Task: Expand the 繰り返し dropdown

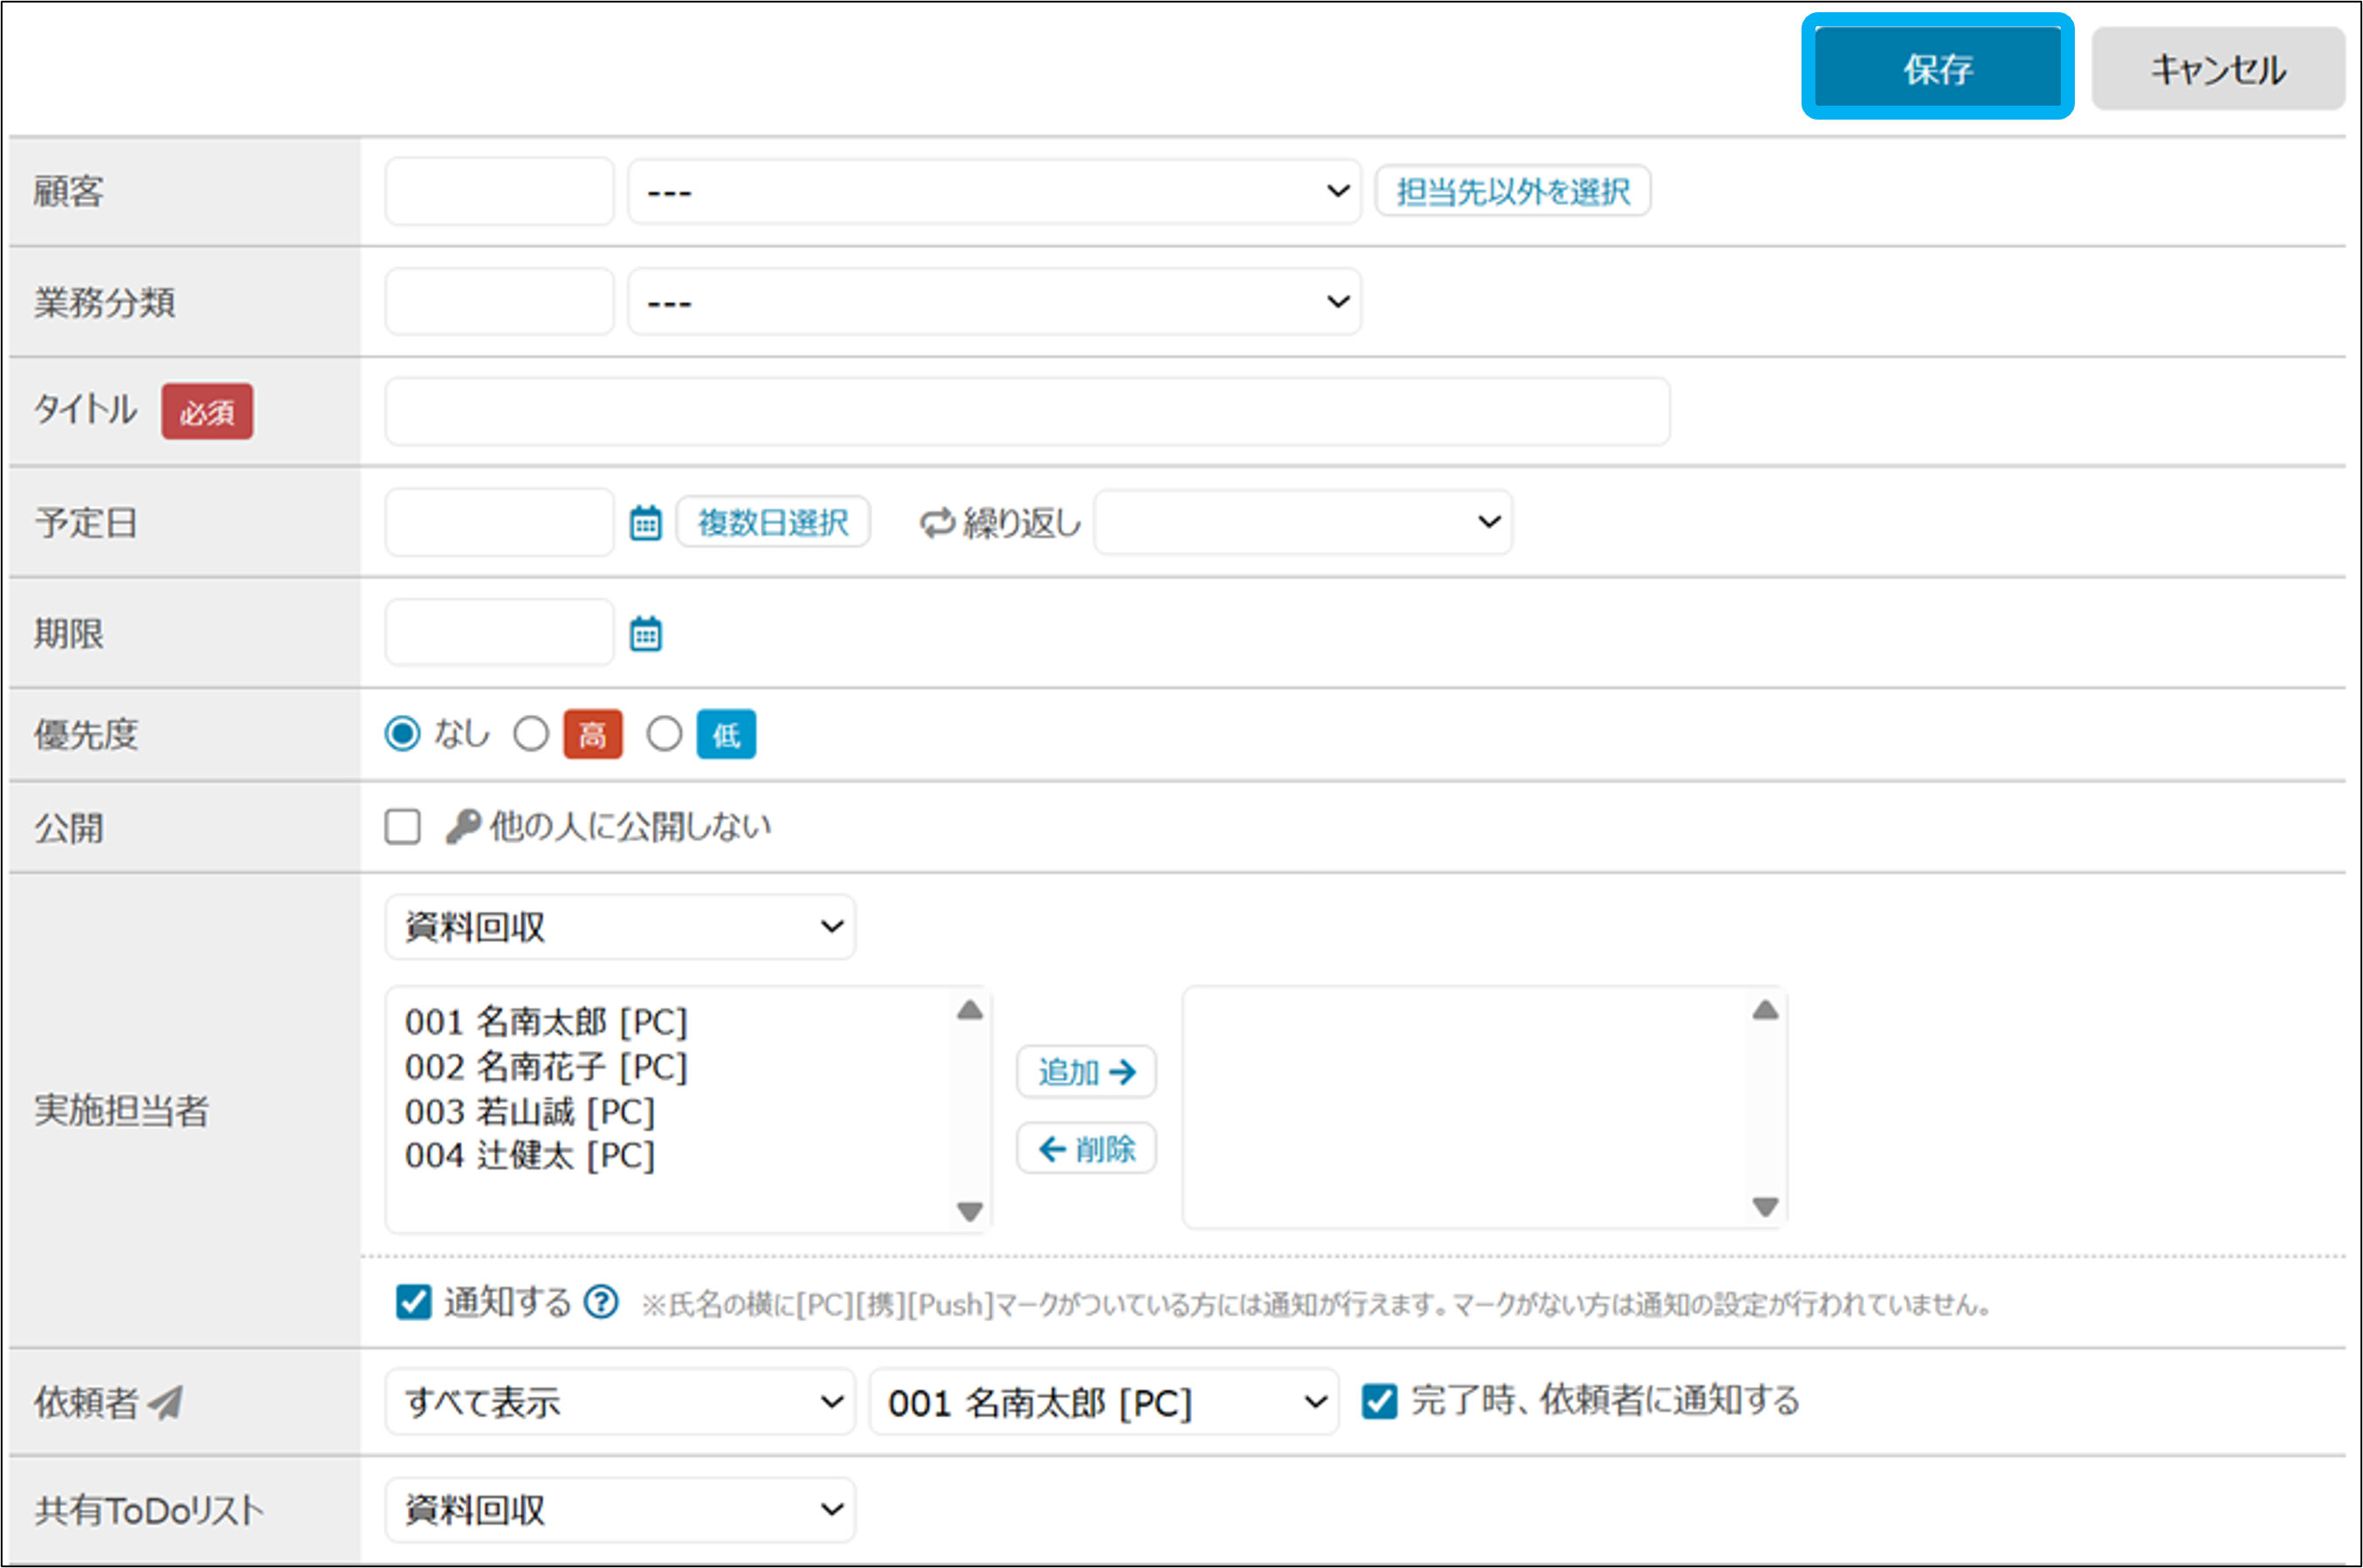Action: 1302,522
